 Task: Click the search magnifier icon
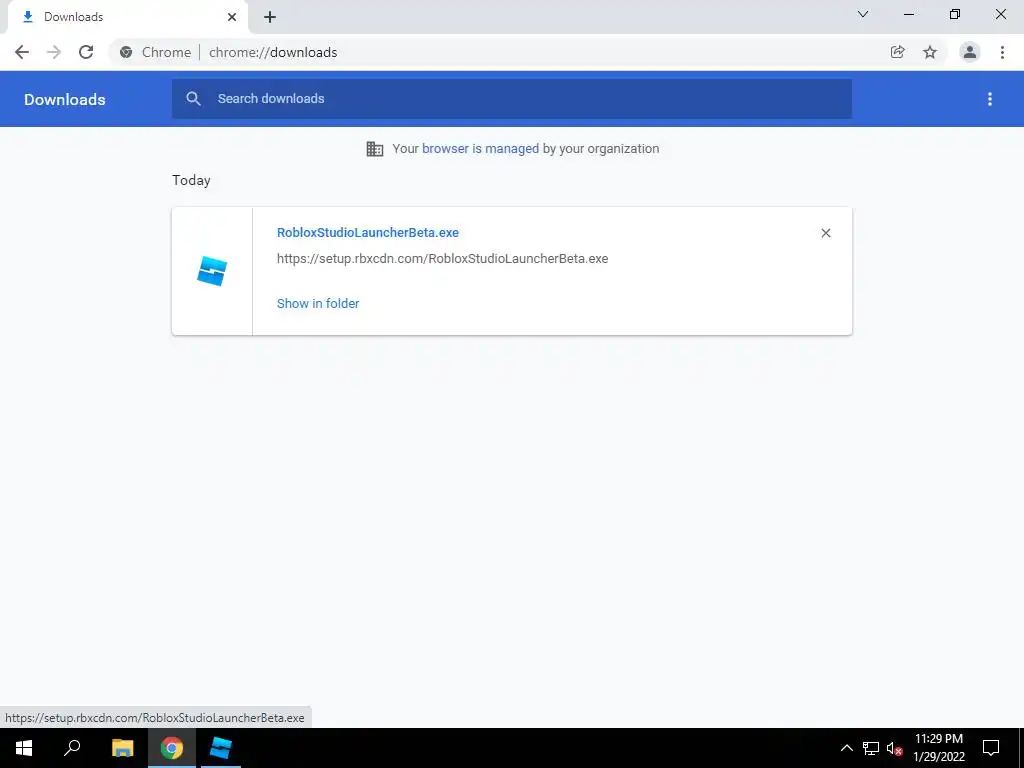193,99
